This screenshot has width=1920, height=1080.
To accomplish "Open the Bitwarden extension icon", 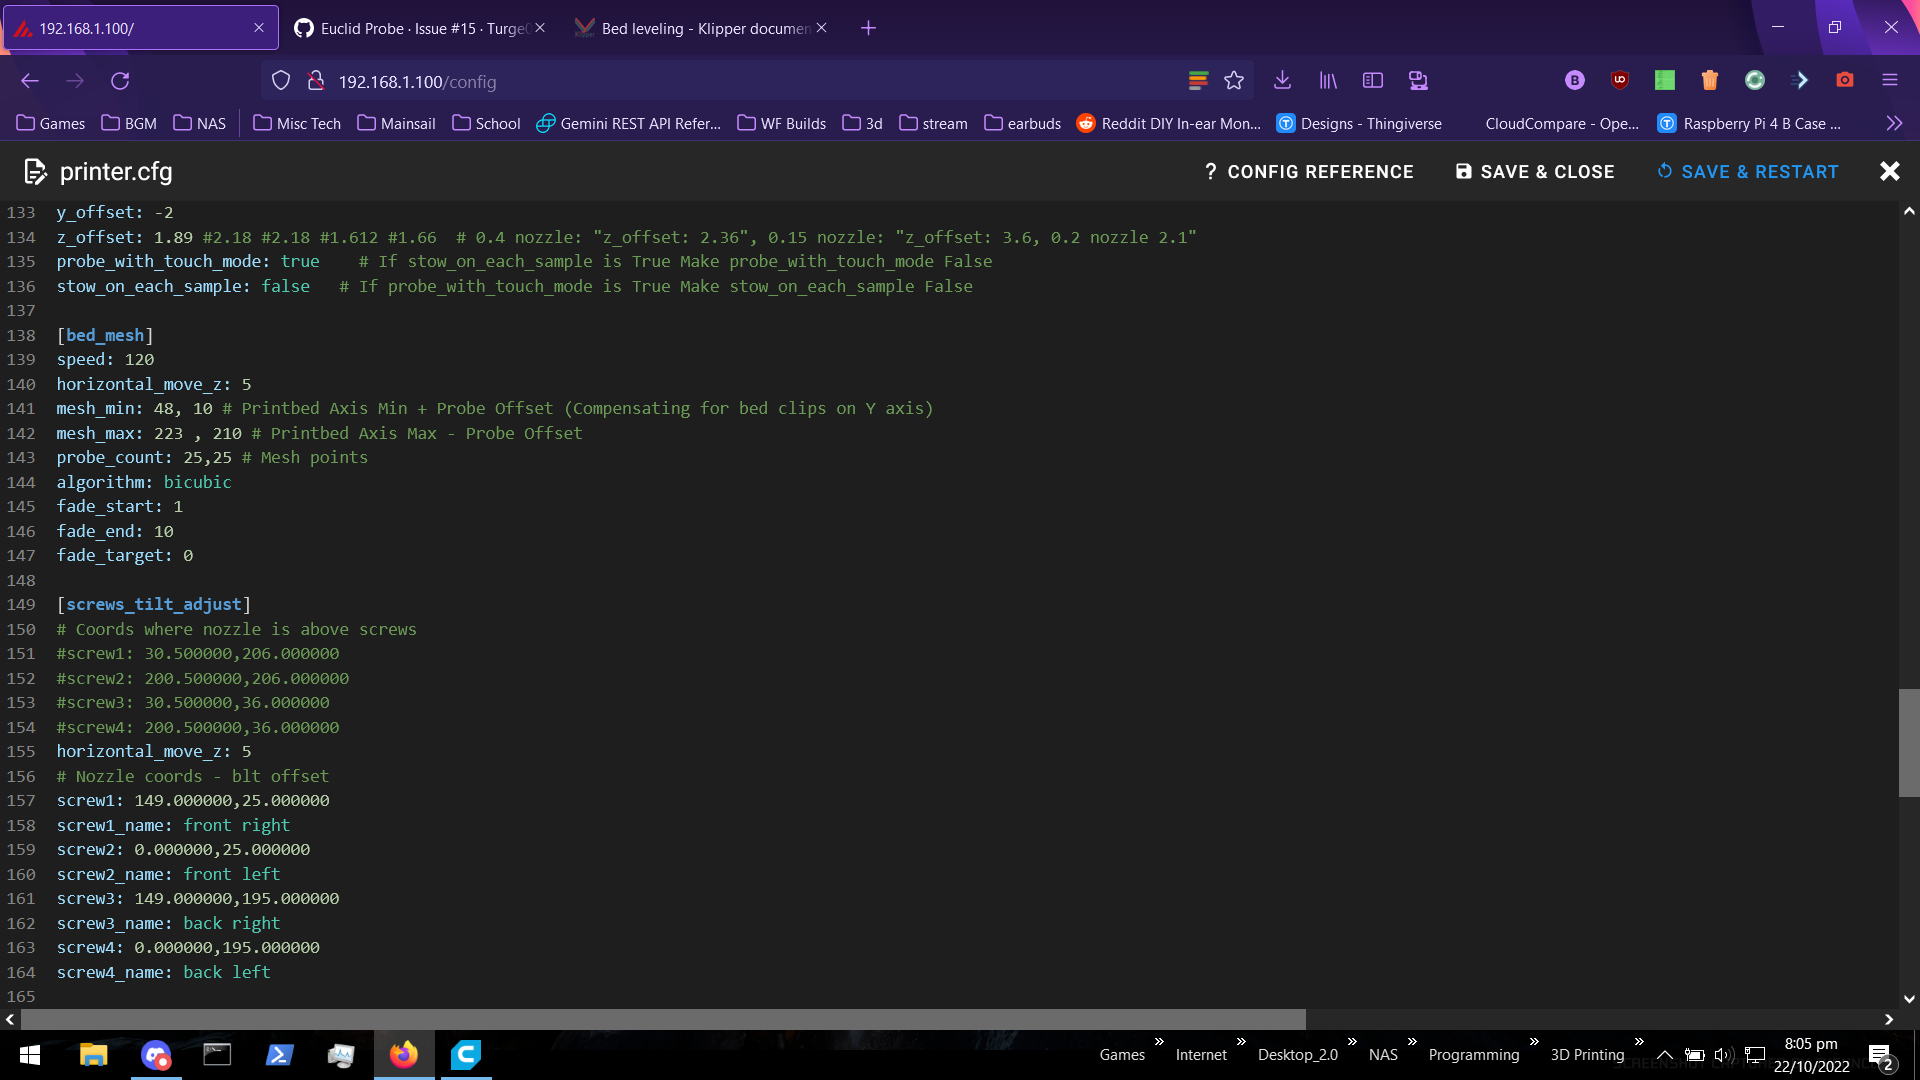I will pyautogui.click(x=1575, y=80).
